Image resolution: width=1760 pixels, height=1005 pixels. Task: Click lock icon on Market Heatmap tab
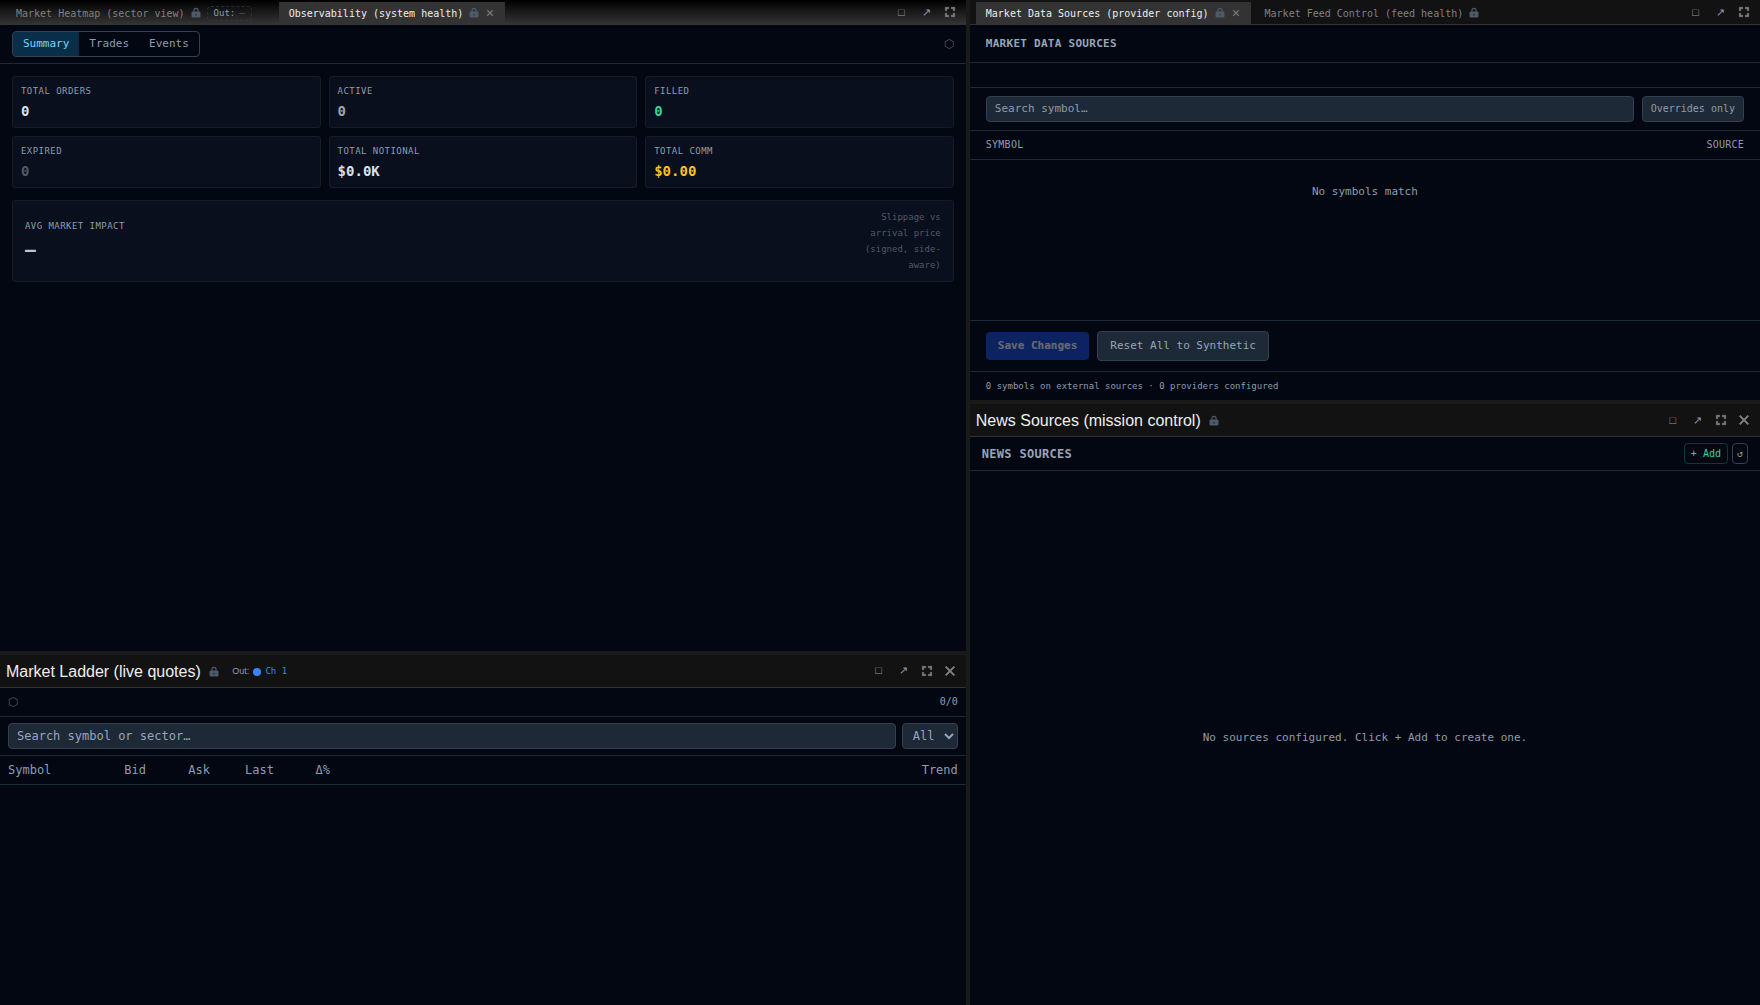(x=196, y=13)
